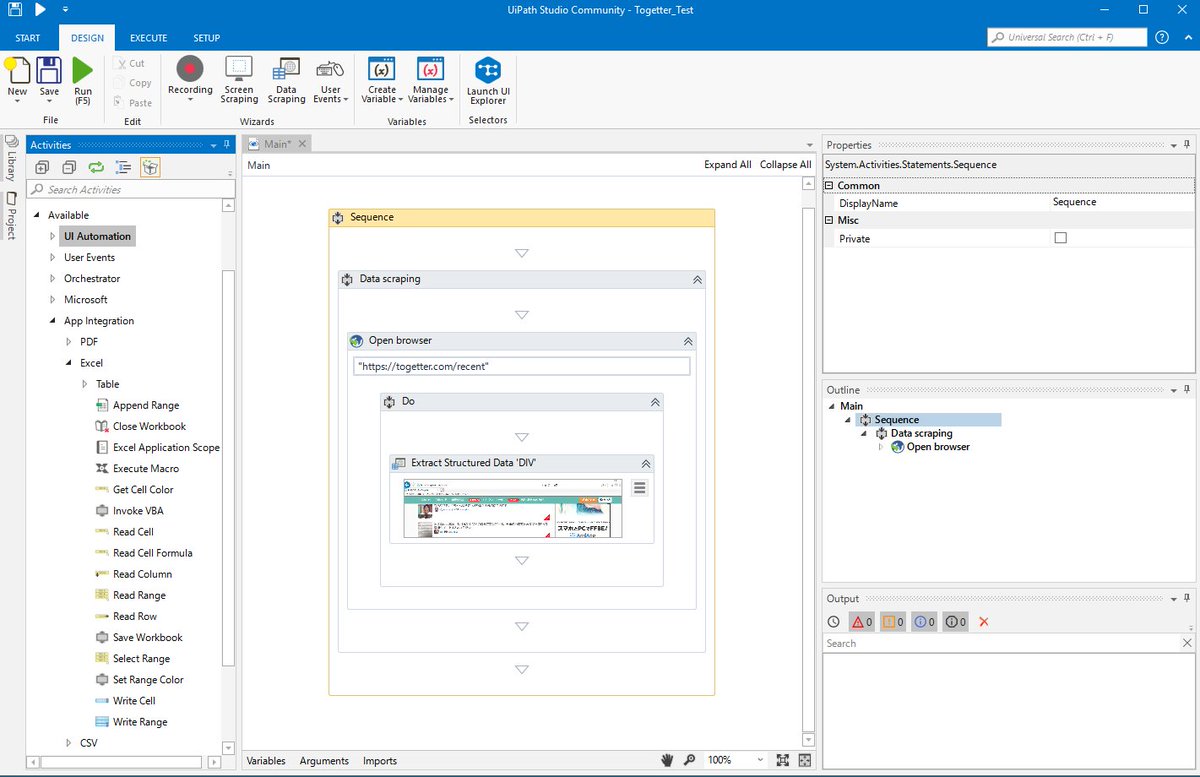Open the Arguments panel tab
This screenshot has height=777, width=1200.
(324, 761)
